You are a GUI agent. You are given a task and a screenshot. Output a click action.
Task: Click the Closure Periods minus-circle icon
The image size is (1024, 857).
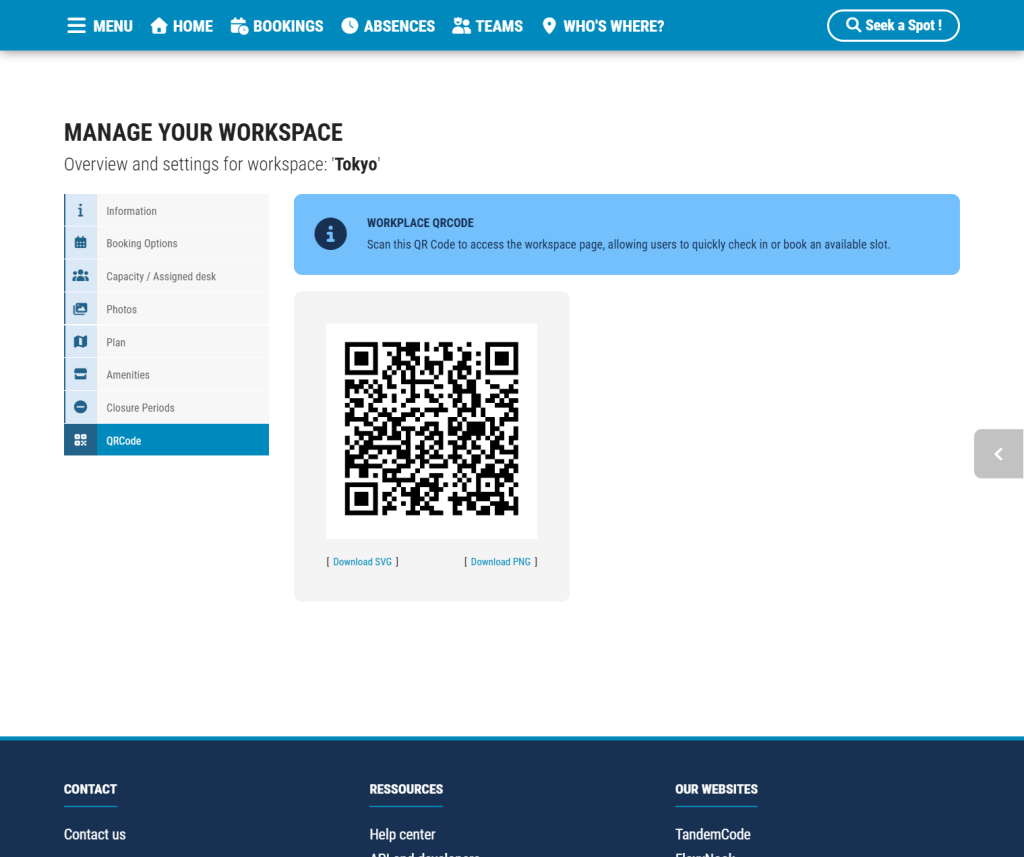80,407
